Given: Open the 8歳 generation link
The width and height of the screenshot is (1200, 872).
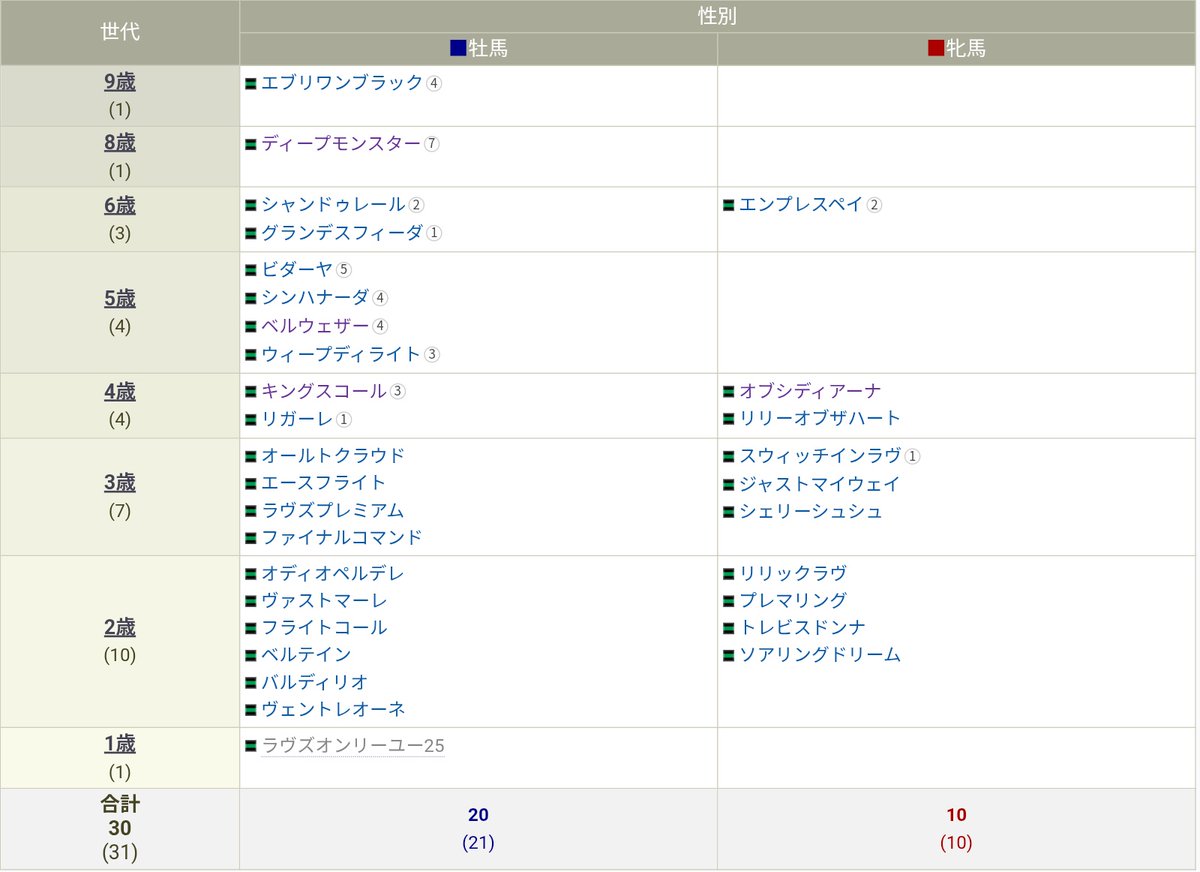Looking at the screenshot, I should click(120, 143).
